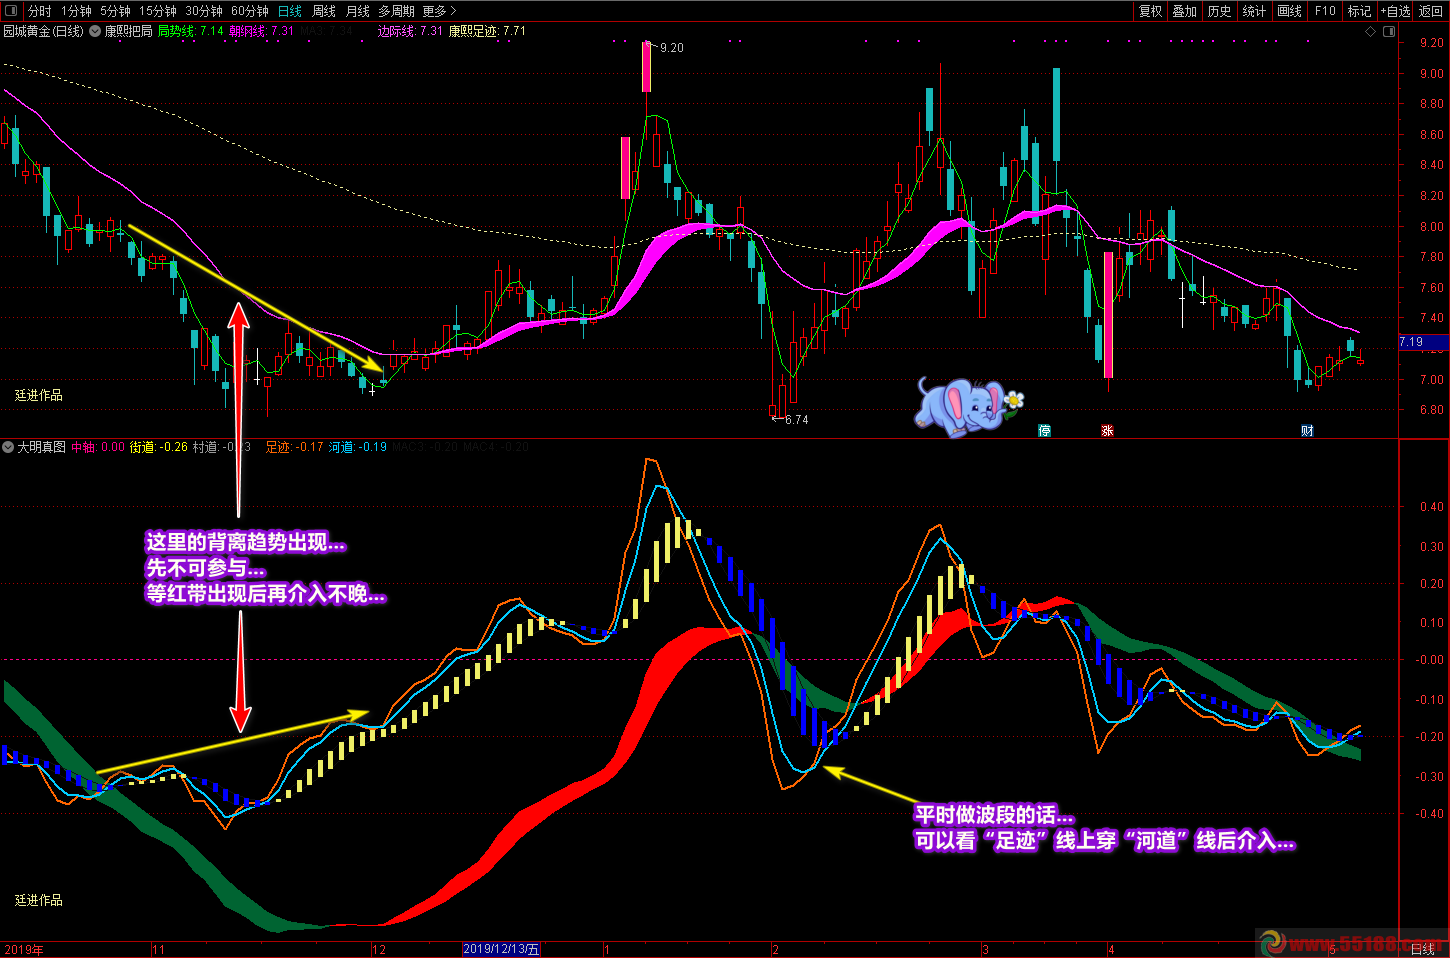Image resolution: width=1450 pixels, height=958 pixels.
Task: Select the 30分钟 period tab
Action: coord(204,11)
